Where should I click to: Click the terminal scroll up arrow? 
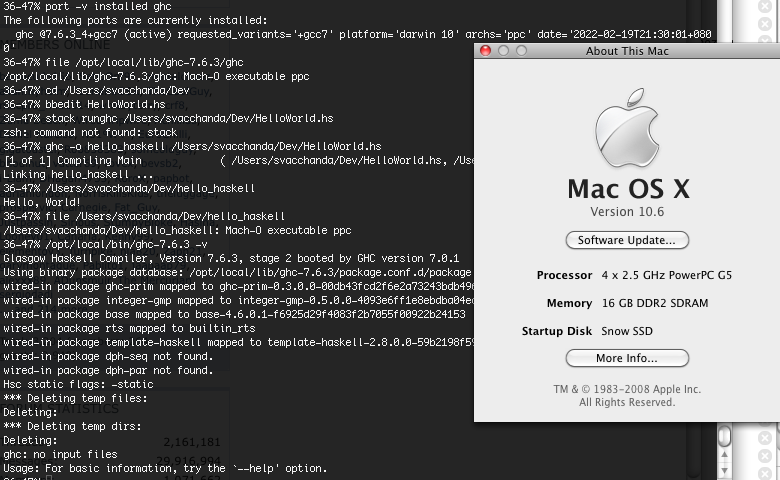click(724, 455)
